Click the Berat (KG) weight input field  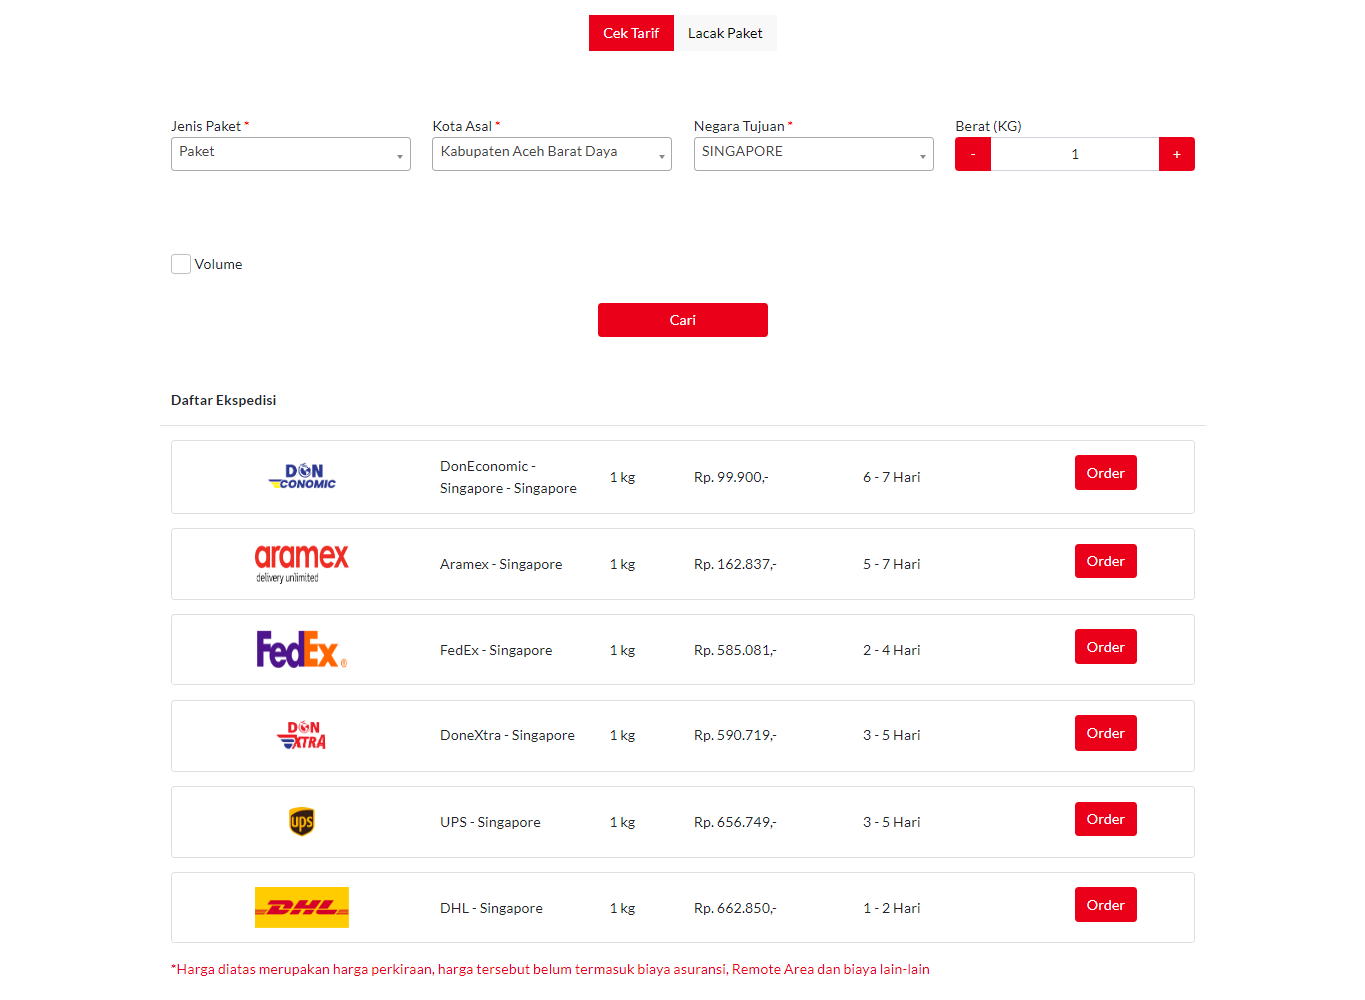click(x=1074, y=154)
